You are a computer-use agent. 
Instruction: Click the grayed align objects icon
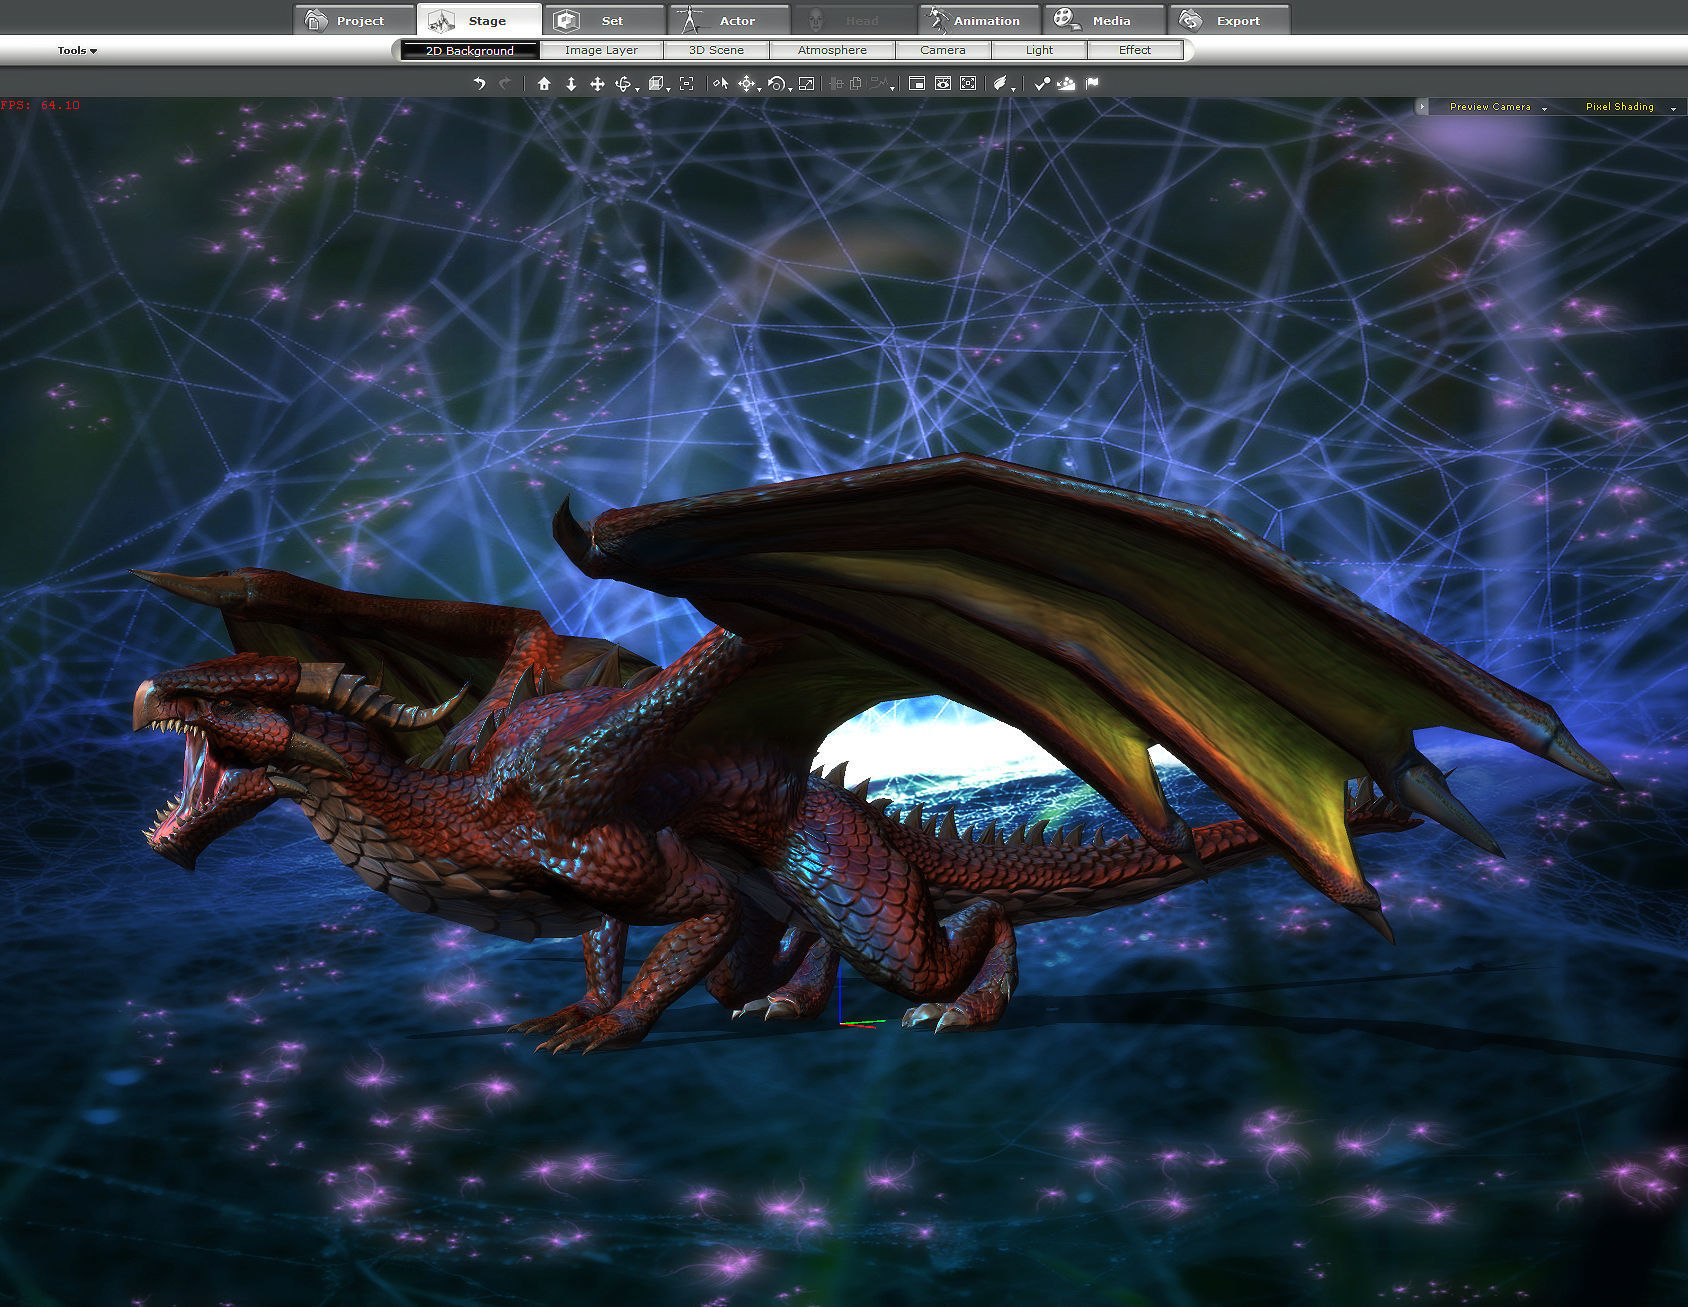[x=836, y=84]
